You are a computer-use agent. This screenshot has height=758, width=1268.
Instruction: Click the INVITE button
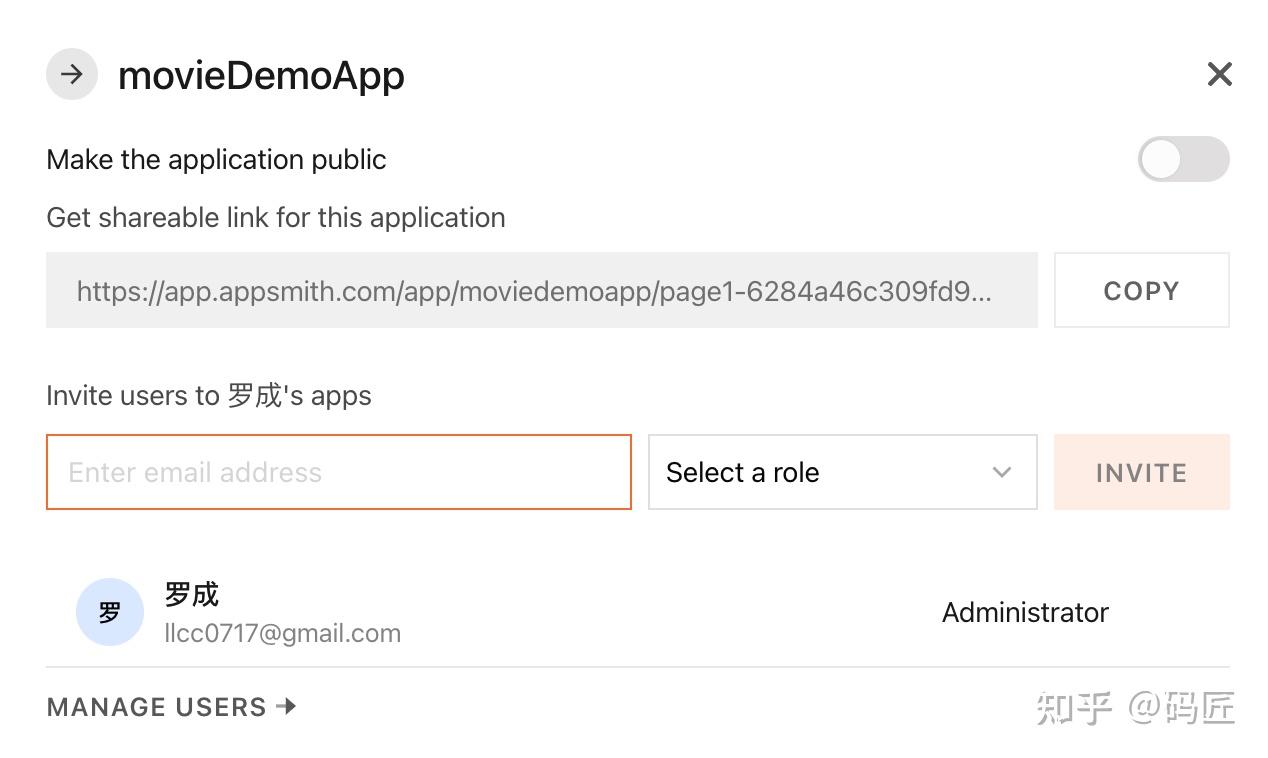coord(1141,472)
